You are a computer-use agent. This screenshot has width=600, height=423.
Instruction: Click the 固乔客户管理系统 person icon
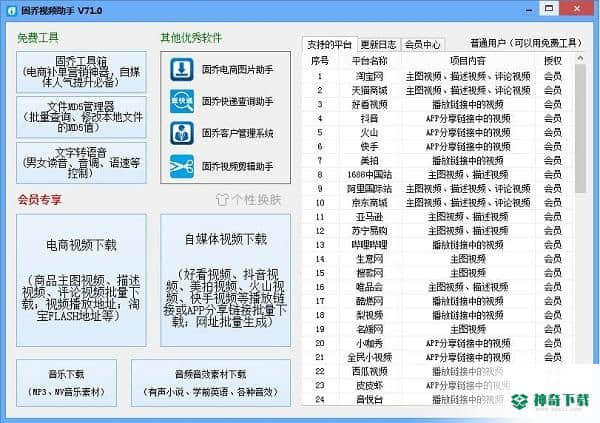click(182, 133)
